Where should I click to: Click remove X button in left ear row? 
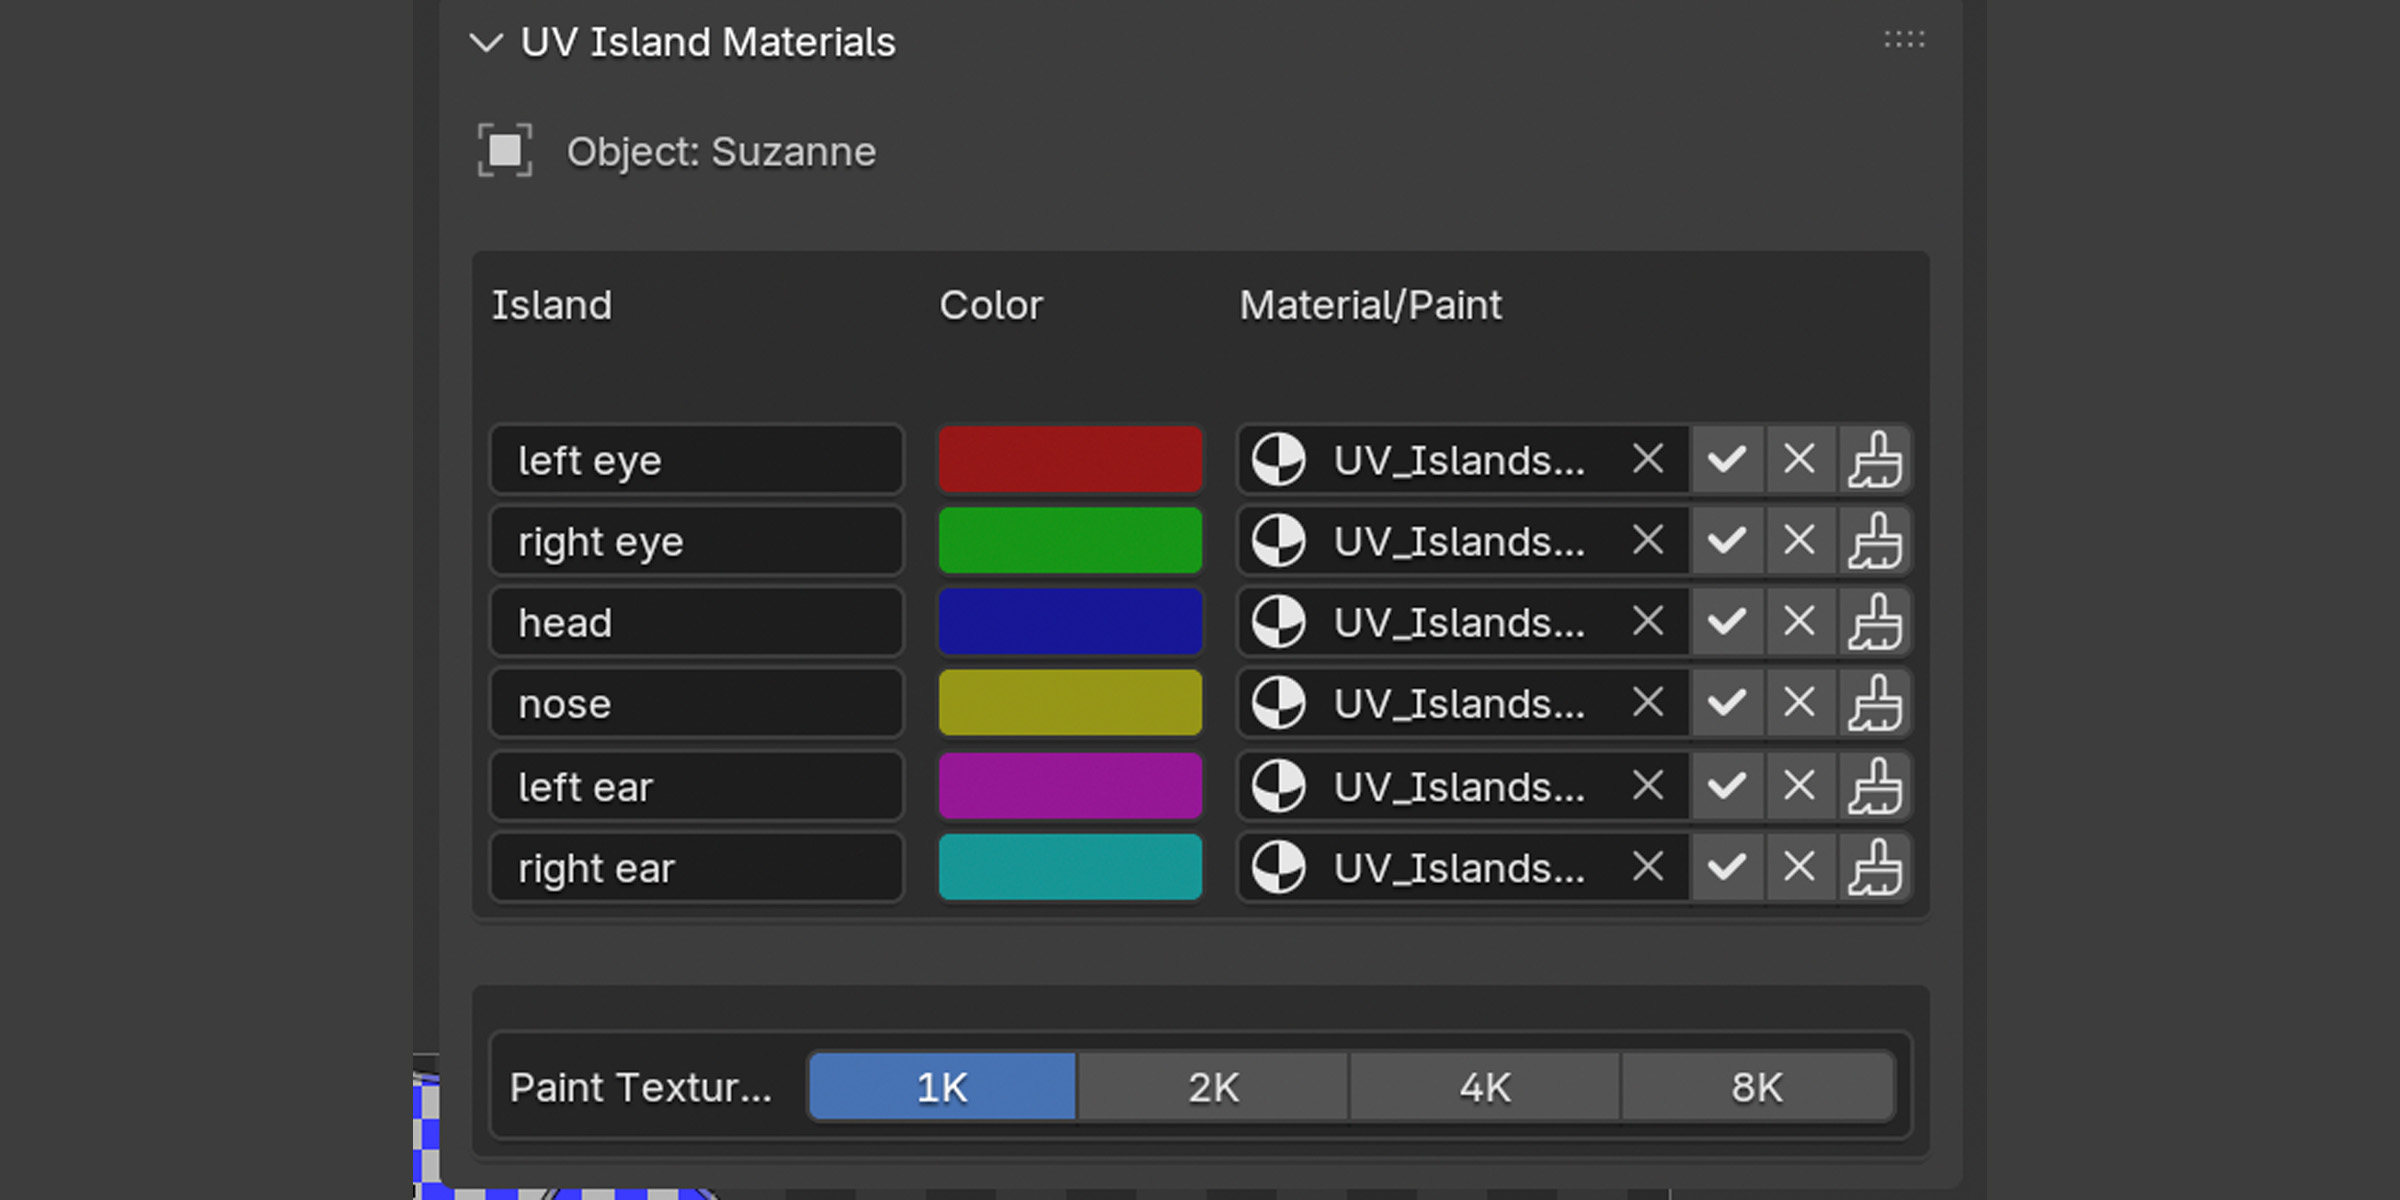coord(1800,786)
